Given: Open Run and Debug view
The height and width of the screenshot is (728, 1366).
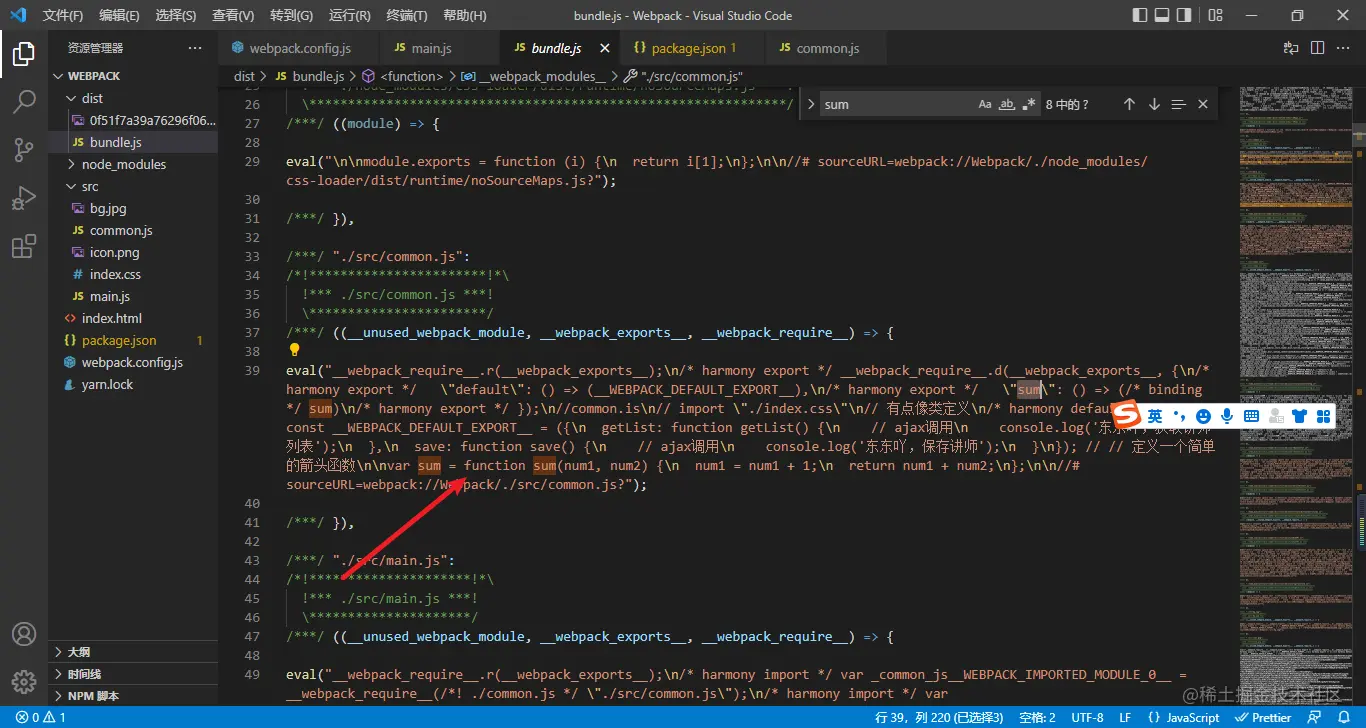Looking at the screenshot, I should point(24,198).
